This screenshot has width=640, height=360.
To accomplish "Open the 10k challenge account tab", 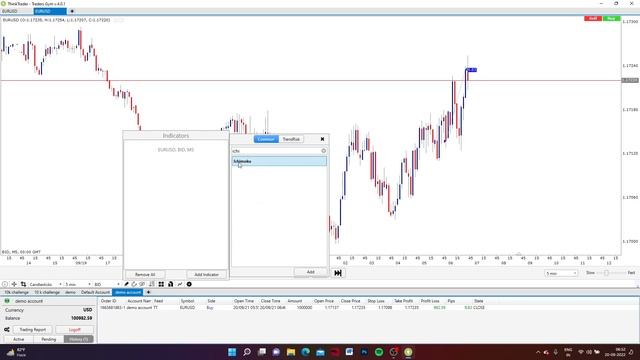I will 16,292.
